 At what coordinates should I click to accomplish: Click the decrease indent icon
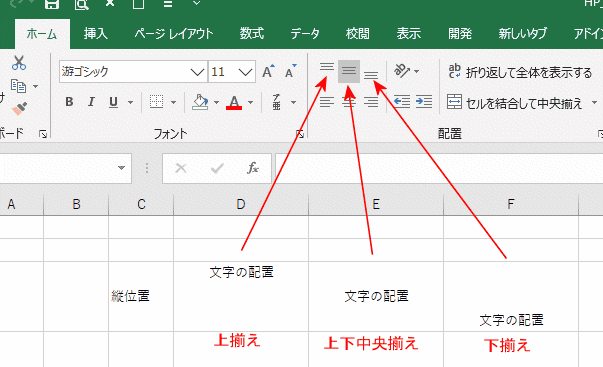[402, 102]
